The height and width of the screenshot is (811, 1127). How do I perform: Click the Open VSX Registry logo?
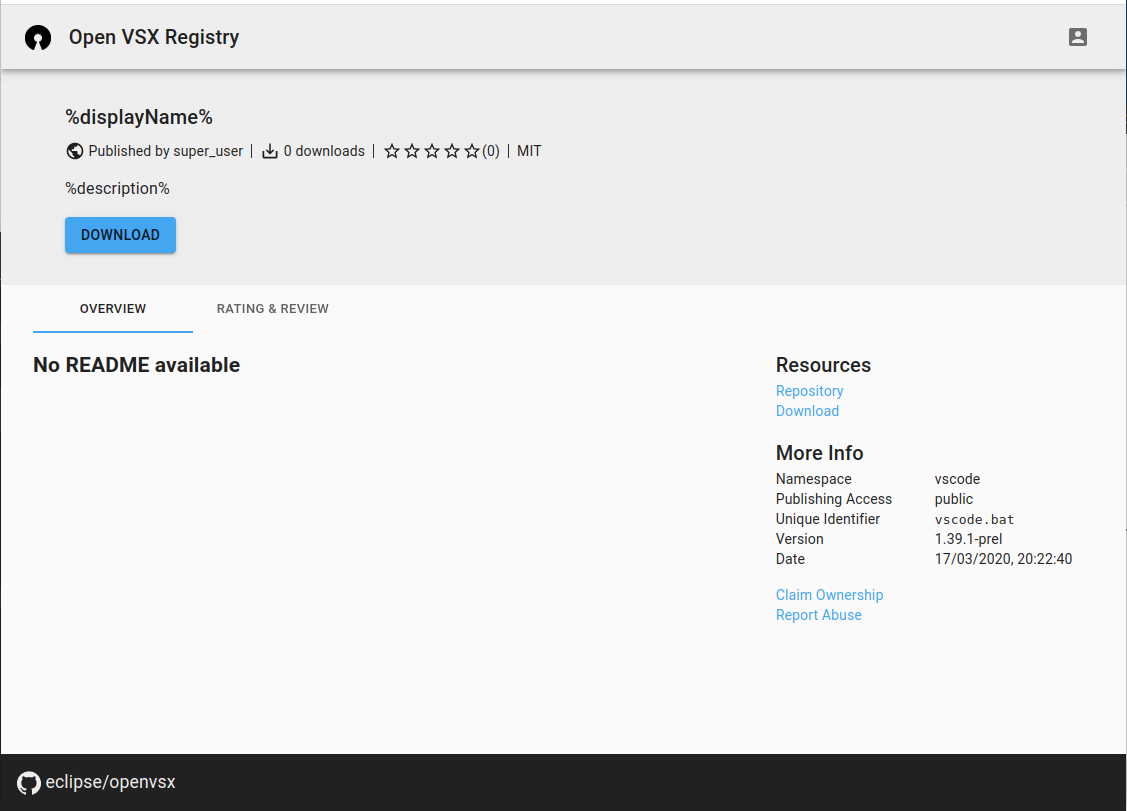click(37, 36)
